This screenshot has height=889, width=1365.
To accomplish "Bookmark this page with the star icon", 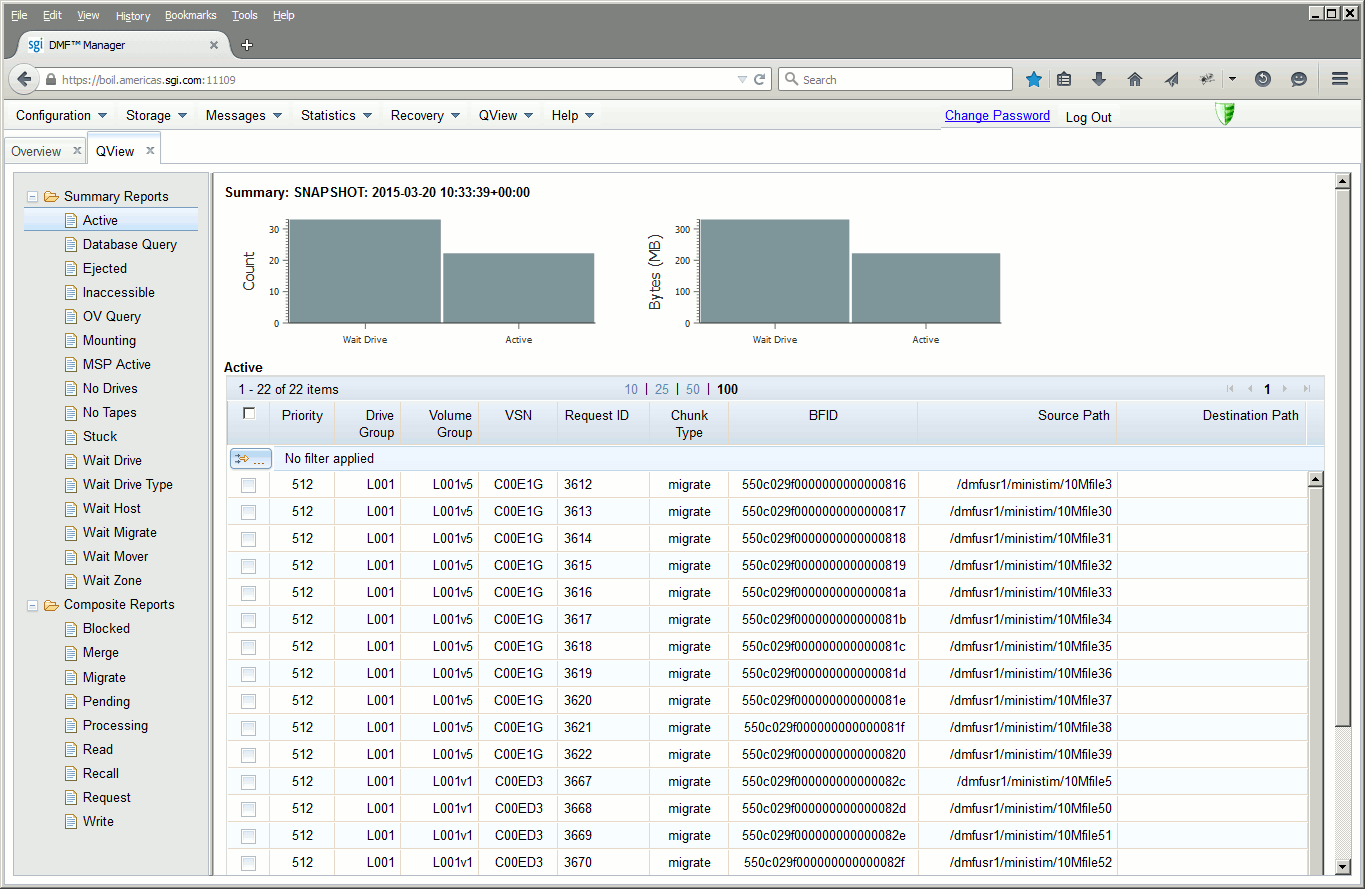I will (x=1034, y=79).
